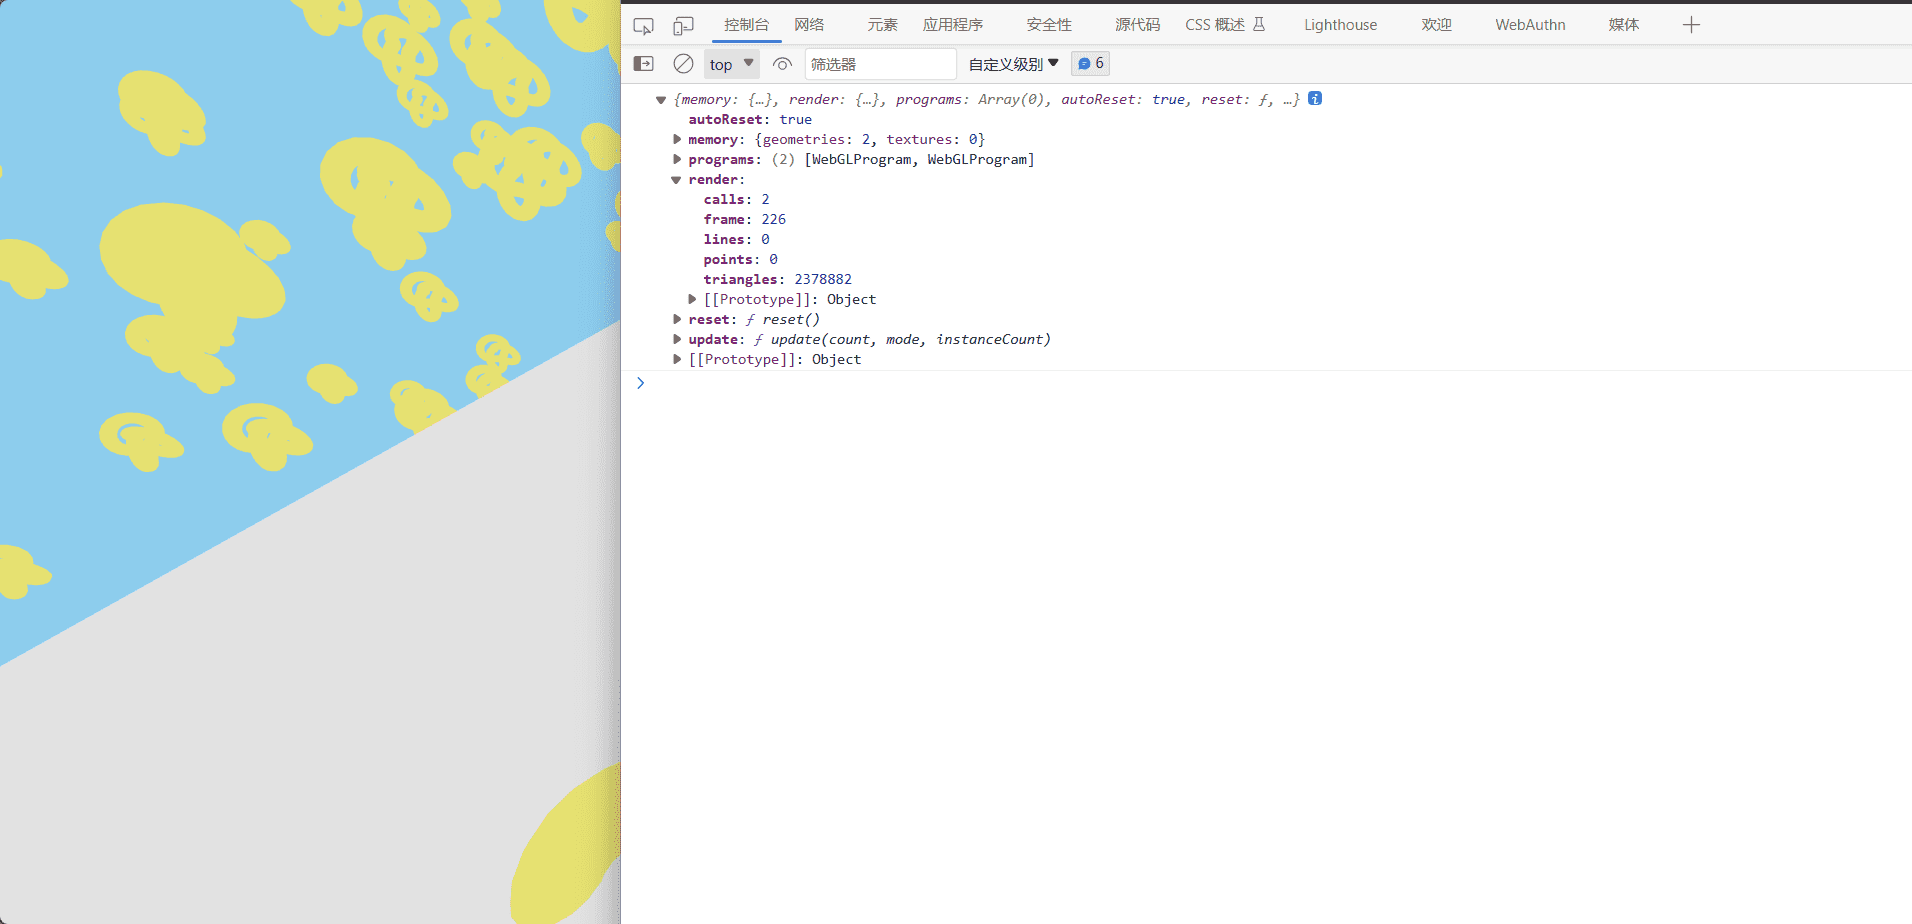Select the lines value 0

coord(765,239)
